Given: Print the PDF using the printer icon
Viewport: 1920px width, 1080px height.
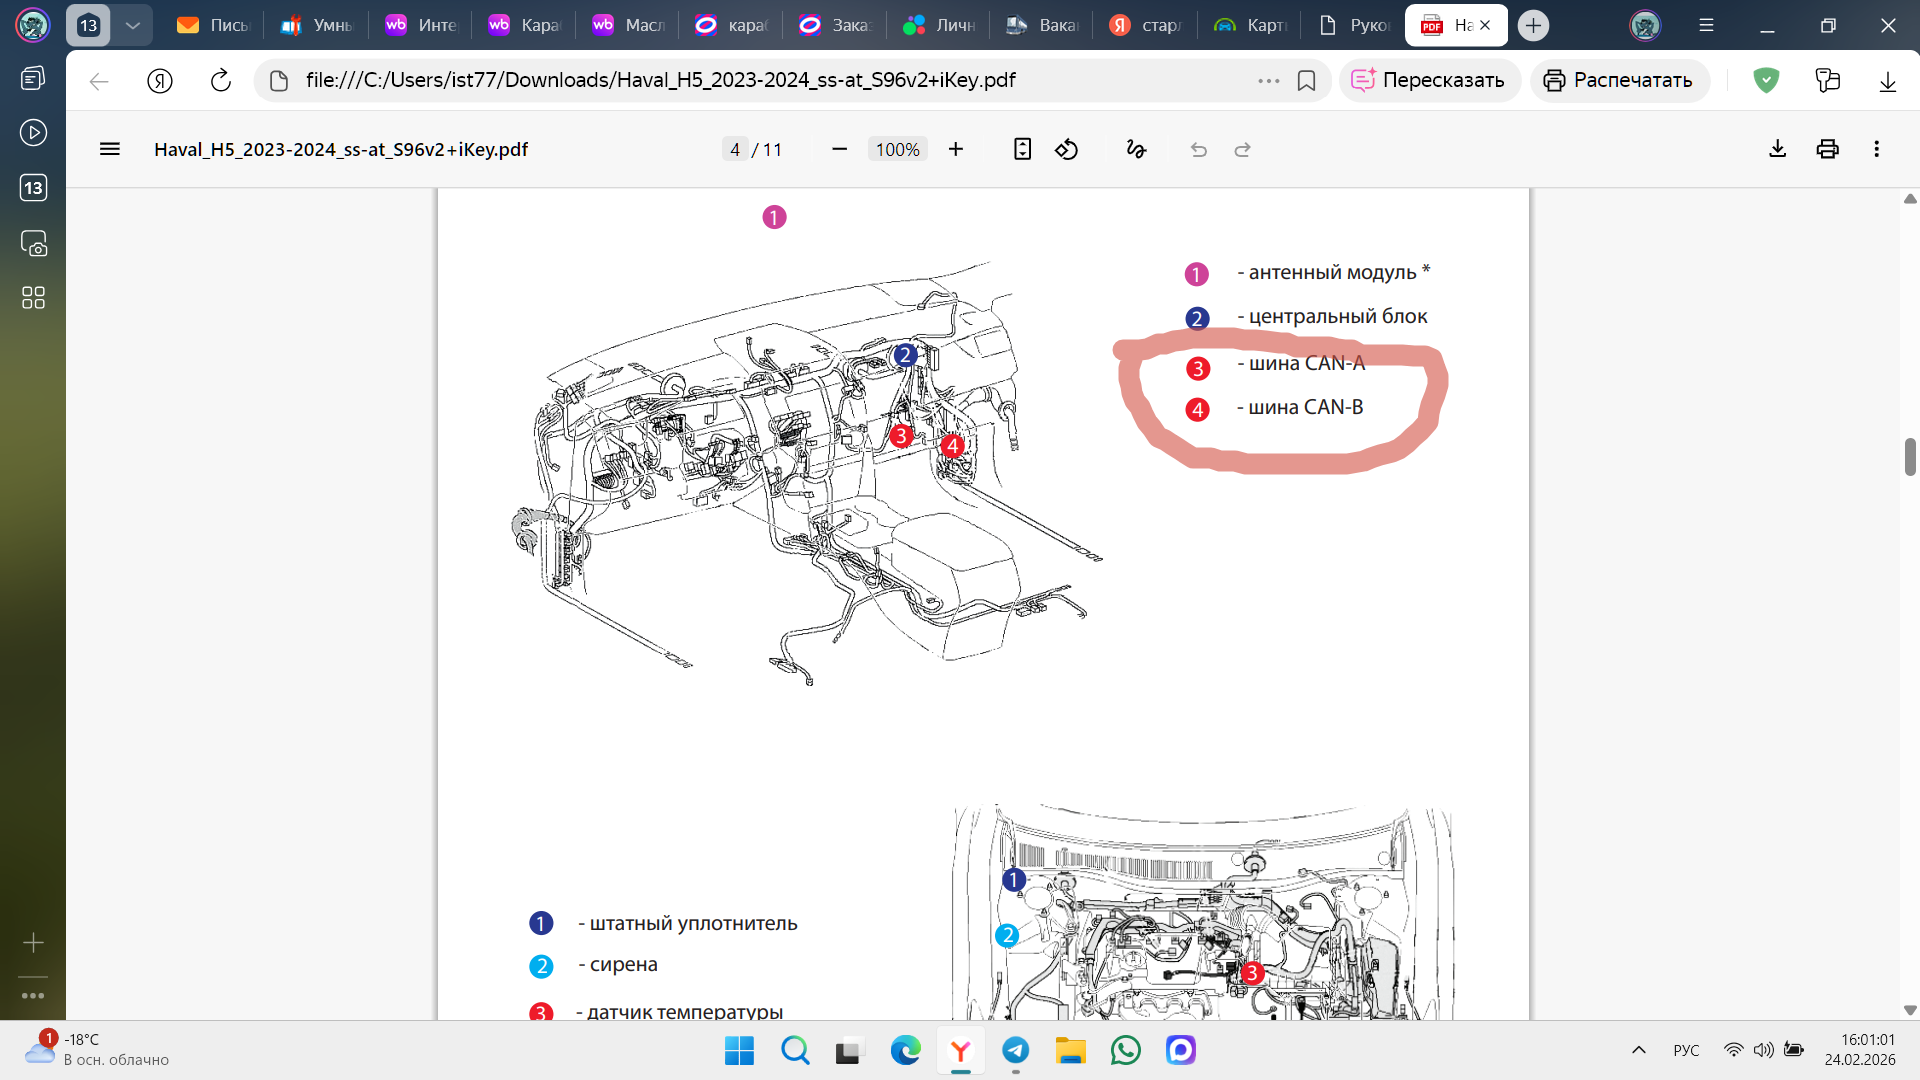Looking at the screenshot, I should pyautogui.click(x=1827, y=150).
